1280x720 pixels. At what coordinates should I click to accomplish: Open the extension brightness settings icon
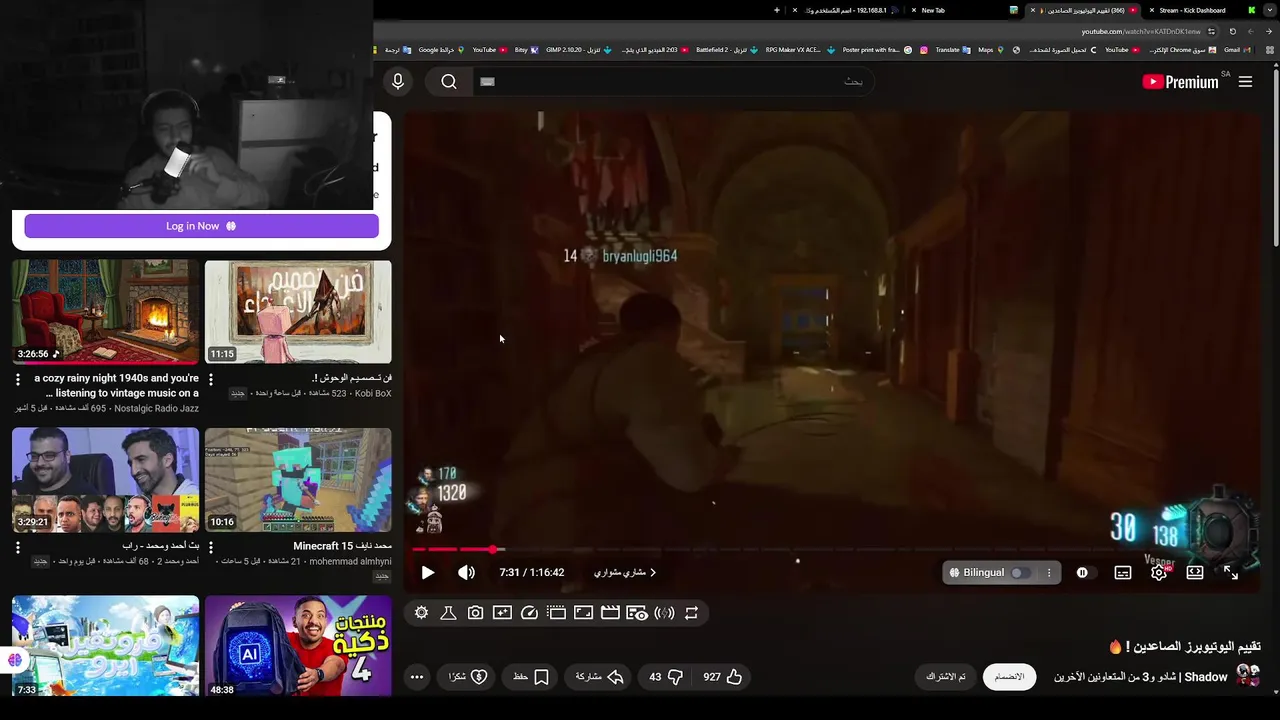pos(421,613)
